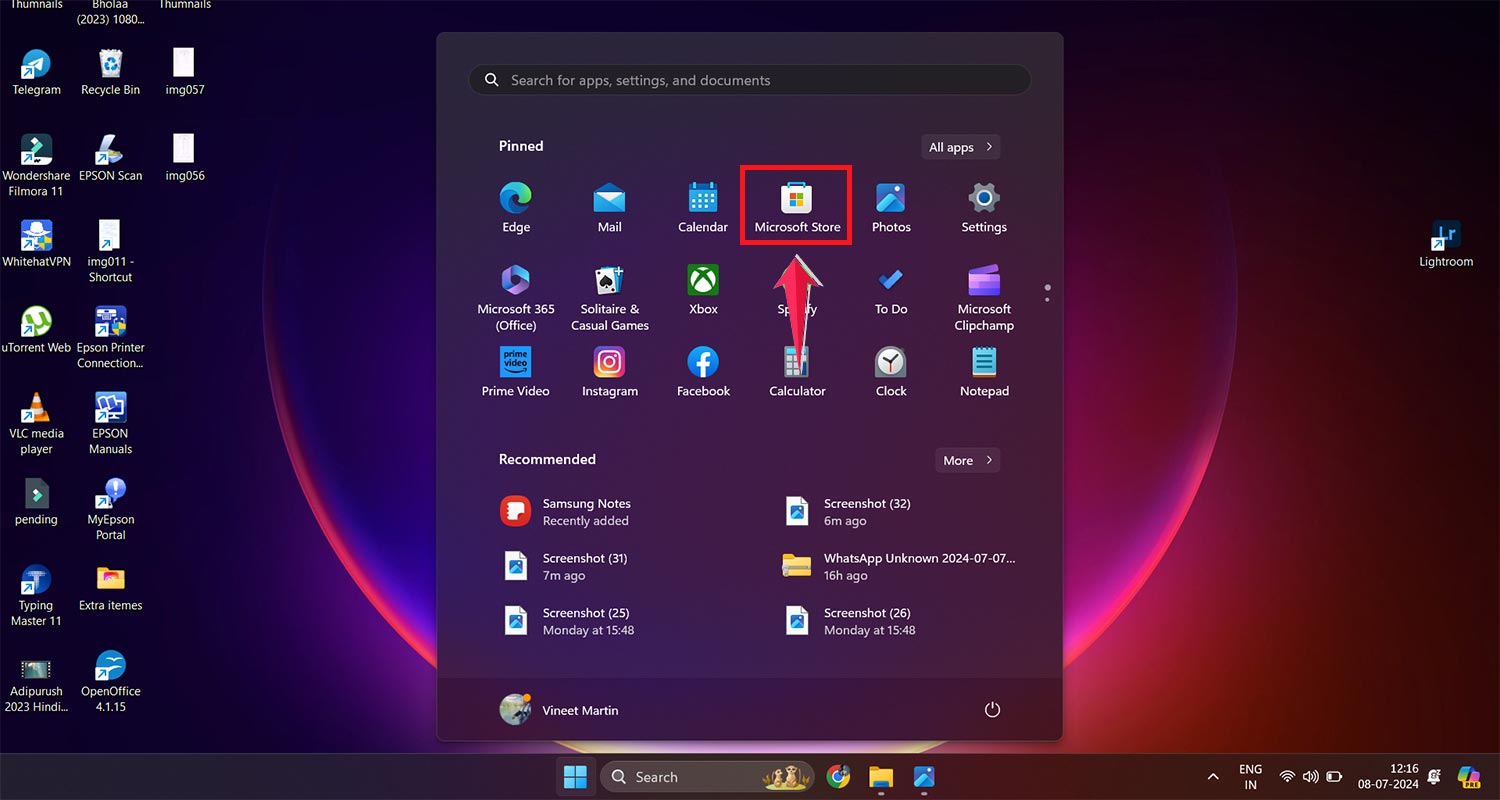Click the Start menu search field

point(748,80)
